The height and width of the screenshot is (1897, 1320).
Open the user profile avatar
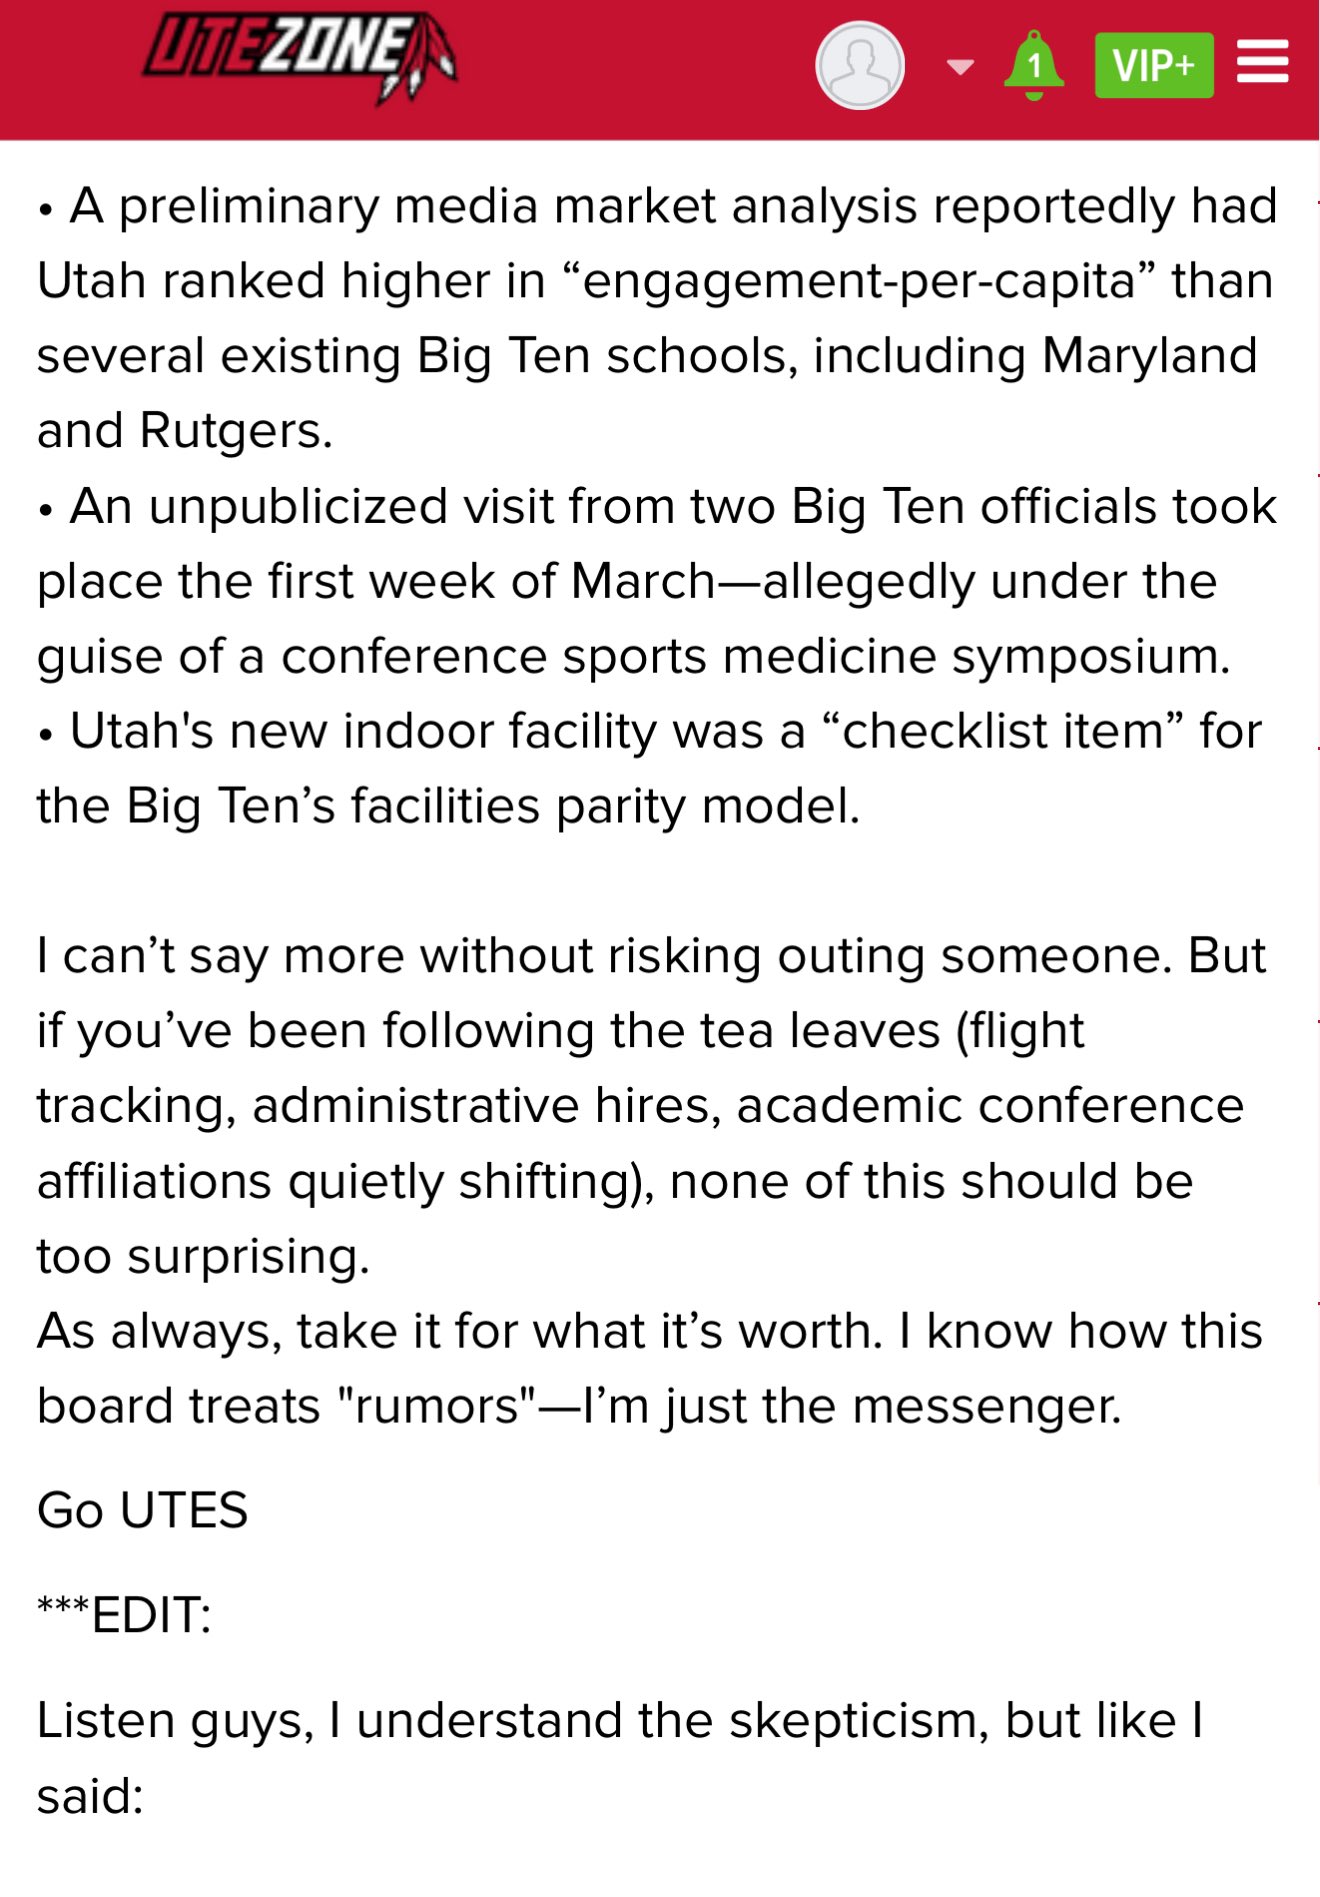860,65
